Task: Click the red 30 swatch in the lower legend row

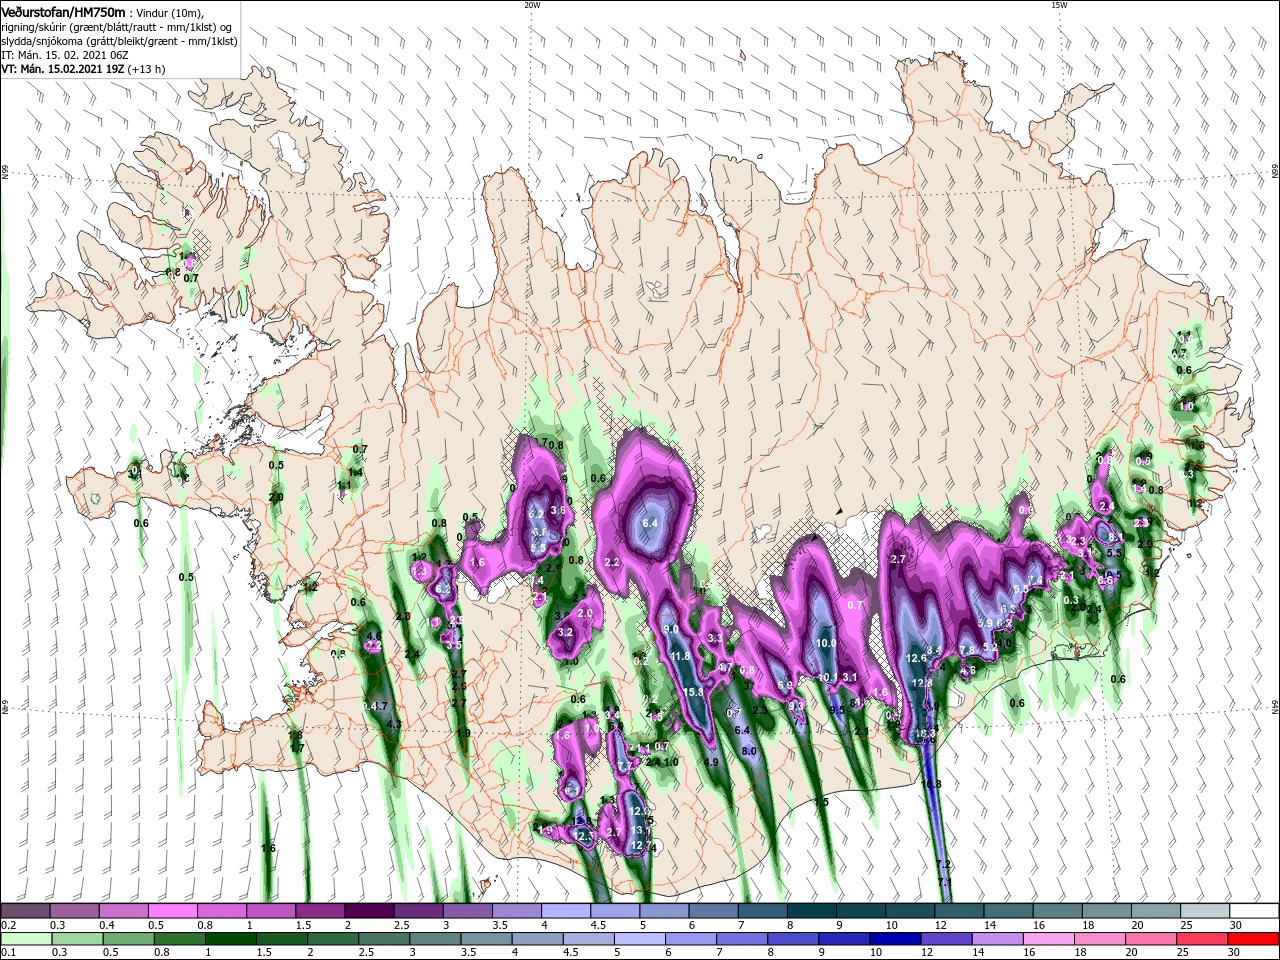Action: [1254, 940]
